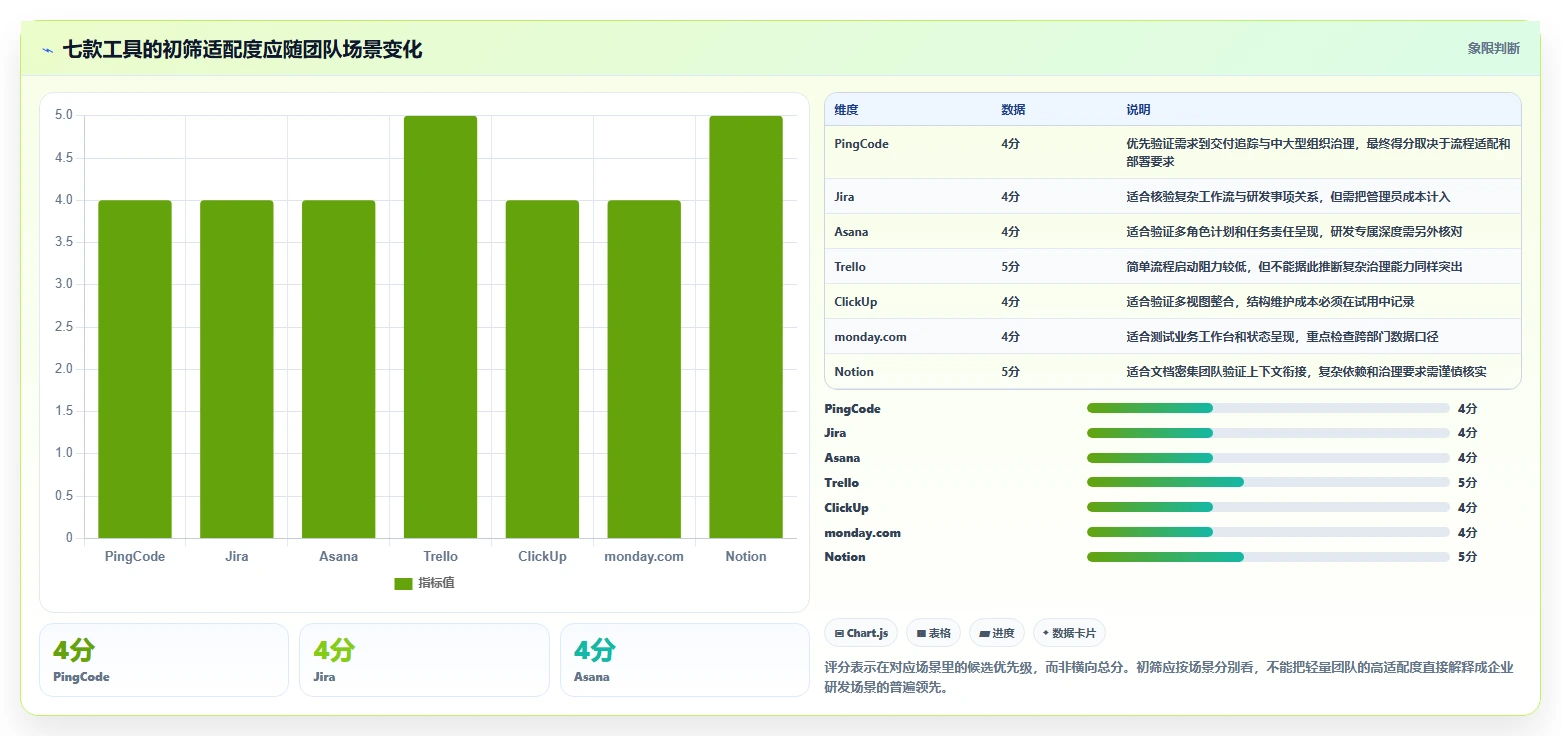1561x736 pixels.
Task: Select the 数据卡片 chip
Action: click(1069, 633)
